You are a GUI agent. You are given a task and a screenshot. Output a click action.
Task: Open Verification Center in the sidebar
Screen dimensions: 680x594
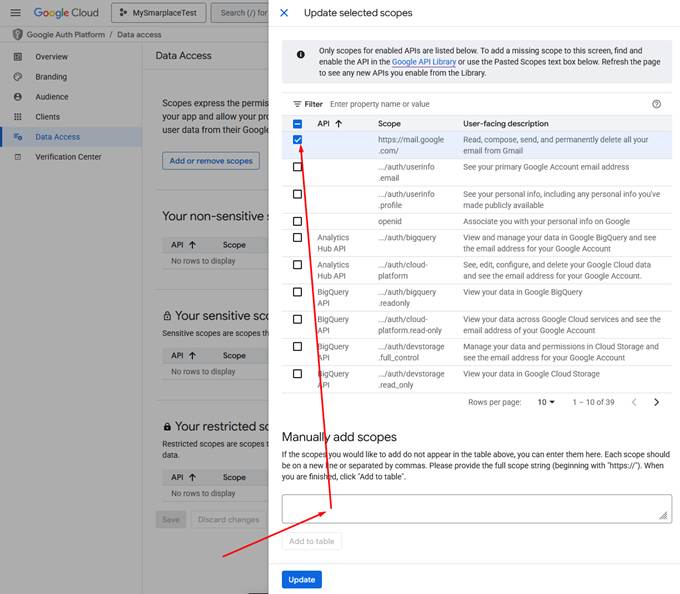click(70, 157)
